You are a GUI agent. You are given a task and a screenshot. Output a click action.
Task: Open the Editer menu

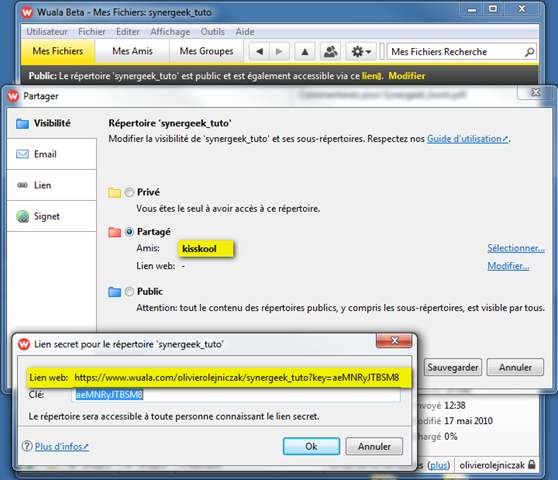128,32
